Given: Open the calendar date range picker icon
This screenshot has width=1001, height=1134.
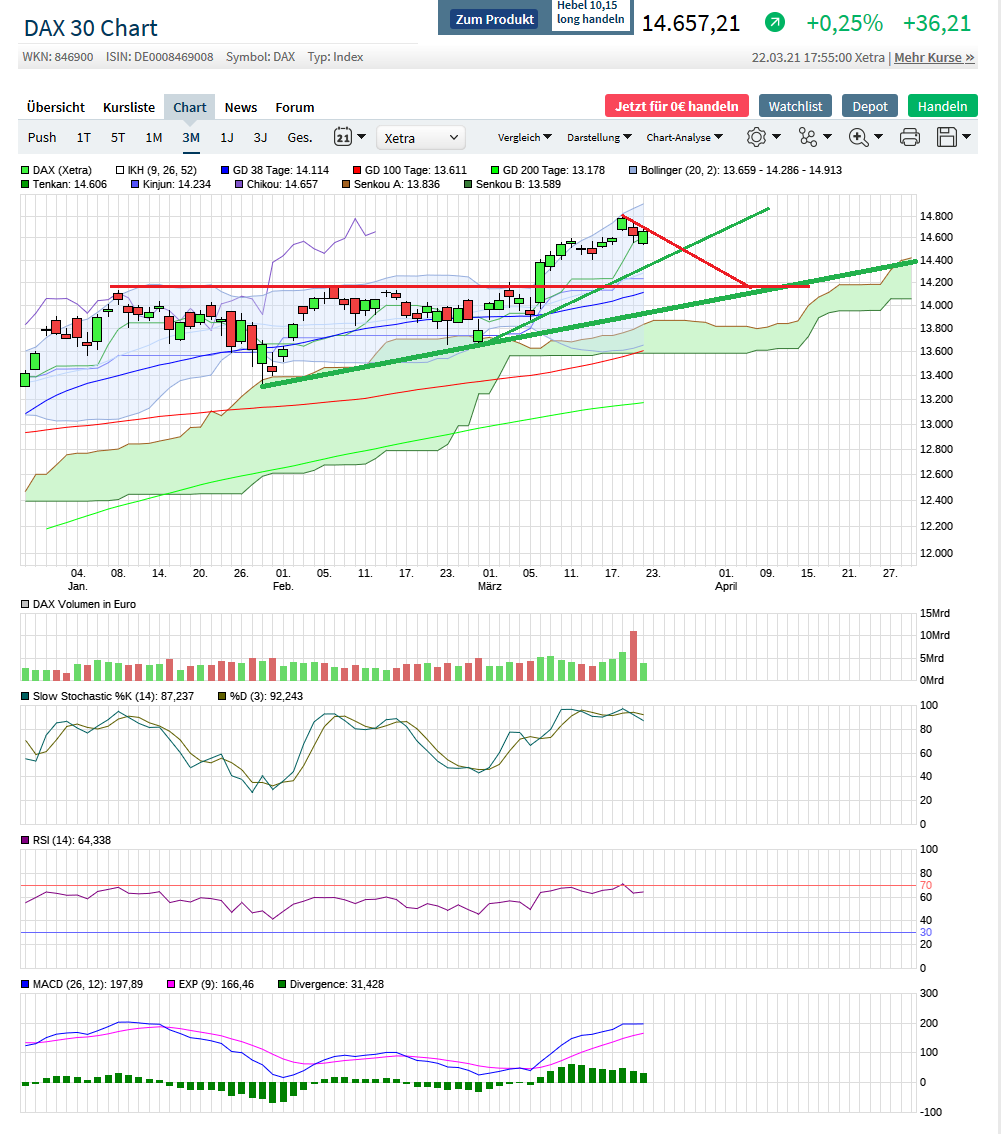Looking at the screenshot, I should click(x=343, y=137).
